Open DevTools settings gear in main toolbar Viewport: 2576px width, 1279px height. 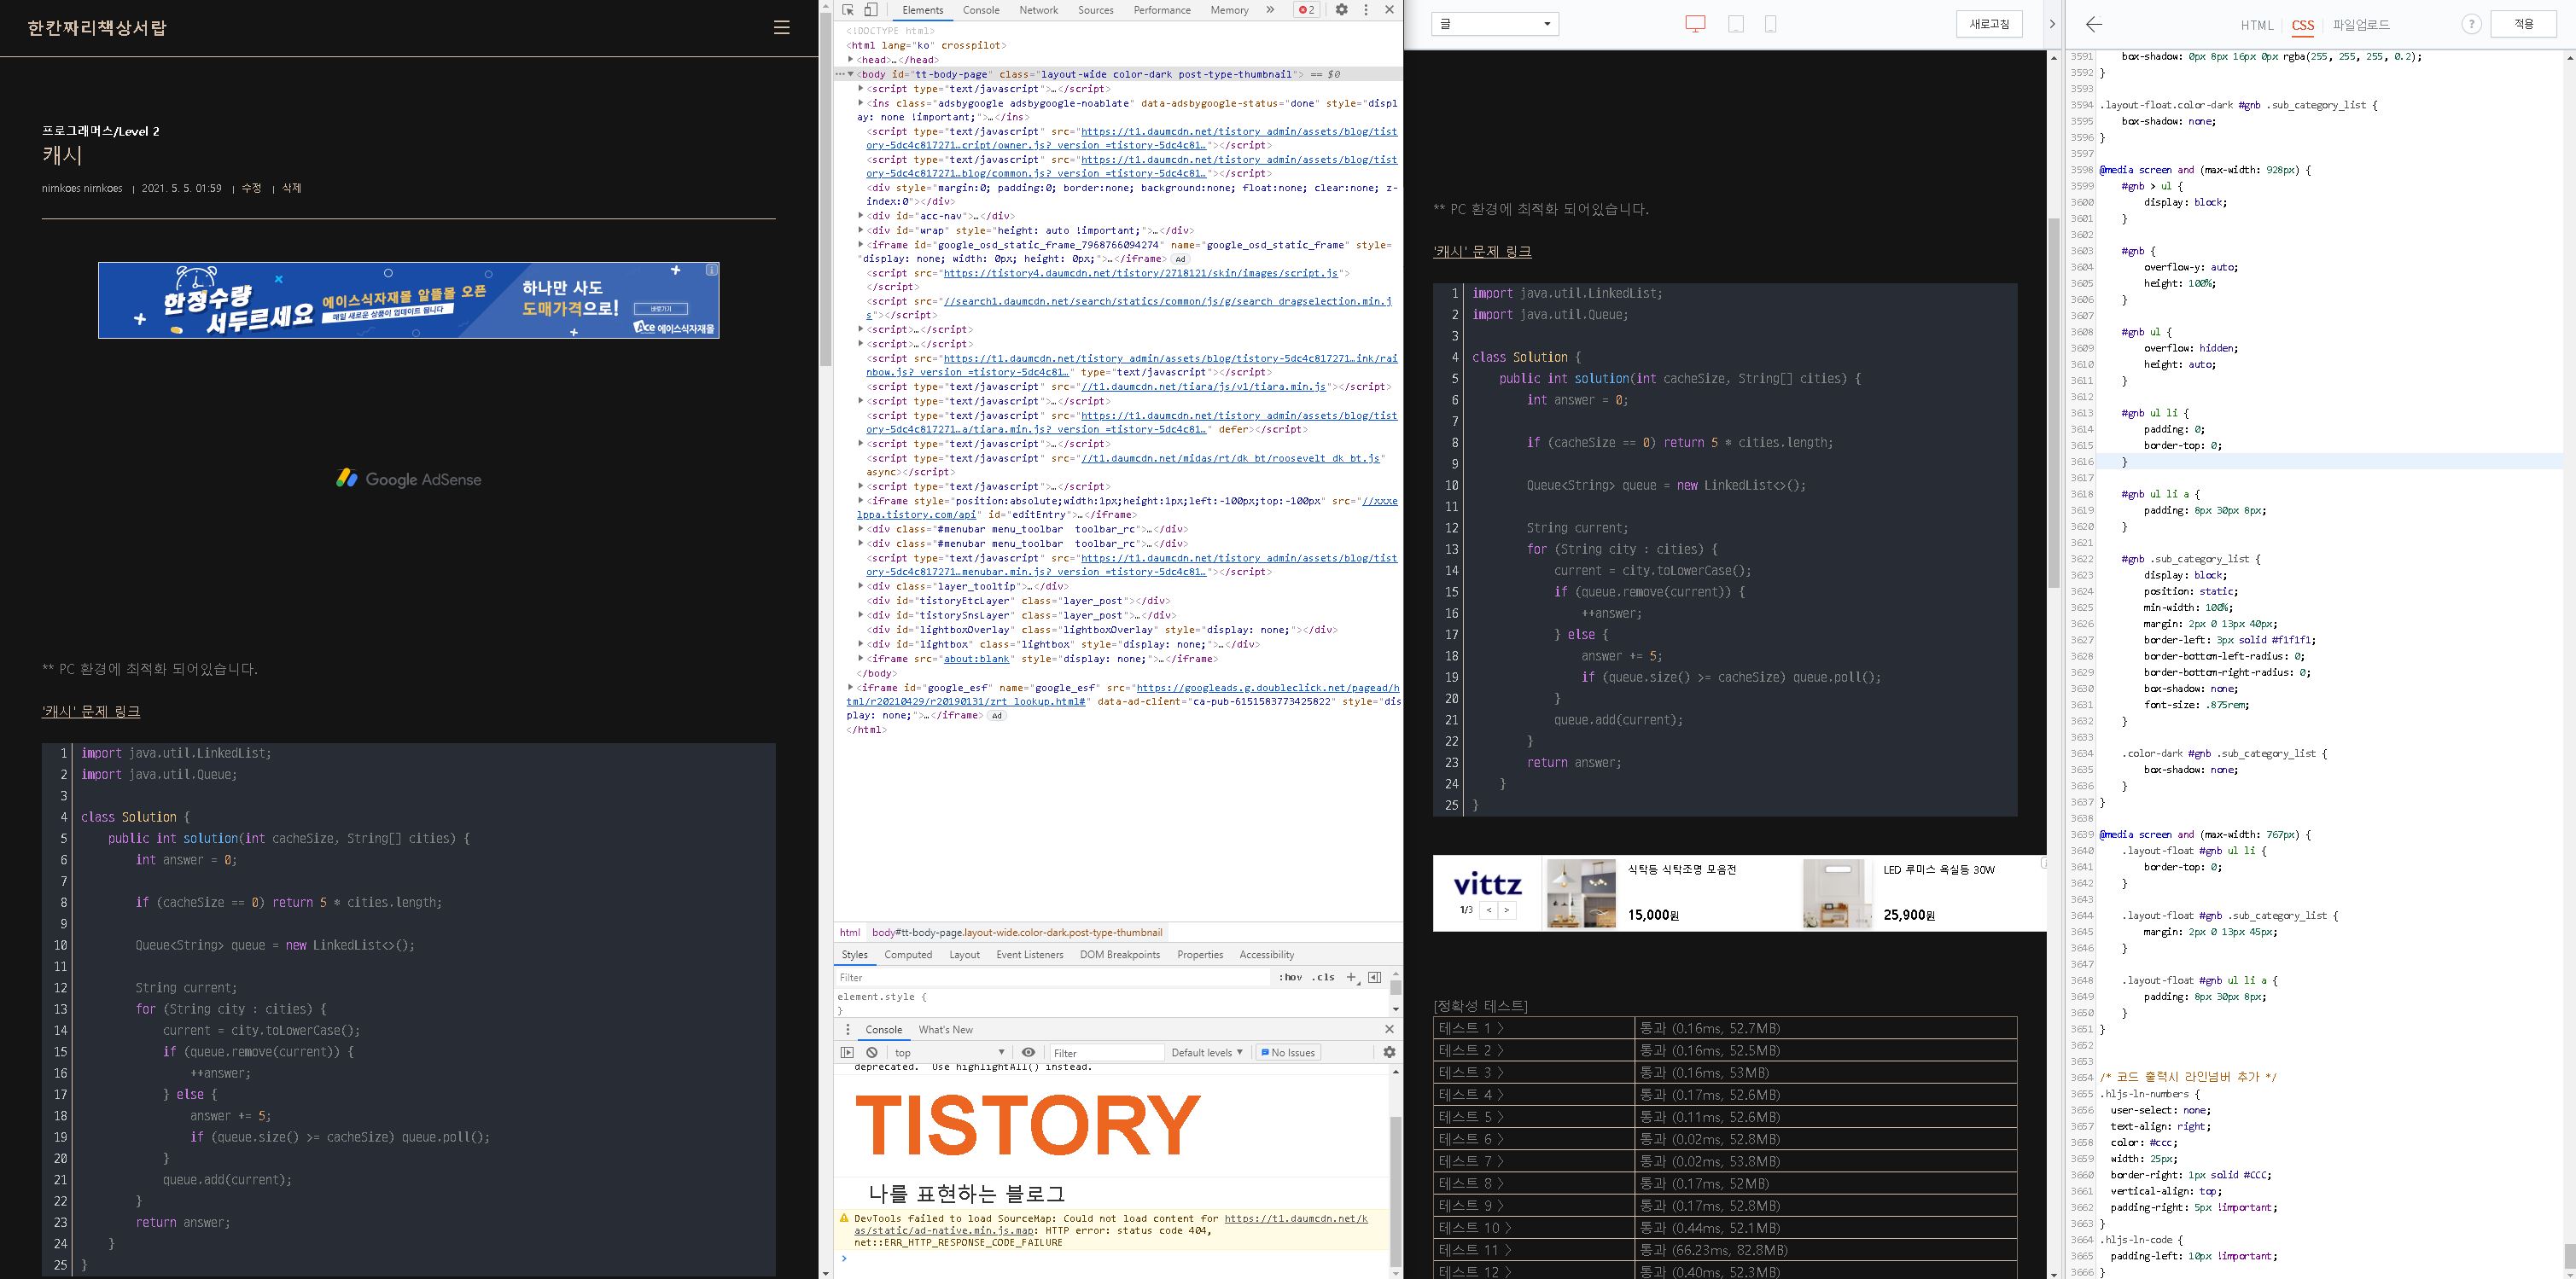pyautogui.click(x=1342, y=10)
